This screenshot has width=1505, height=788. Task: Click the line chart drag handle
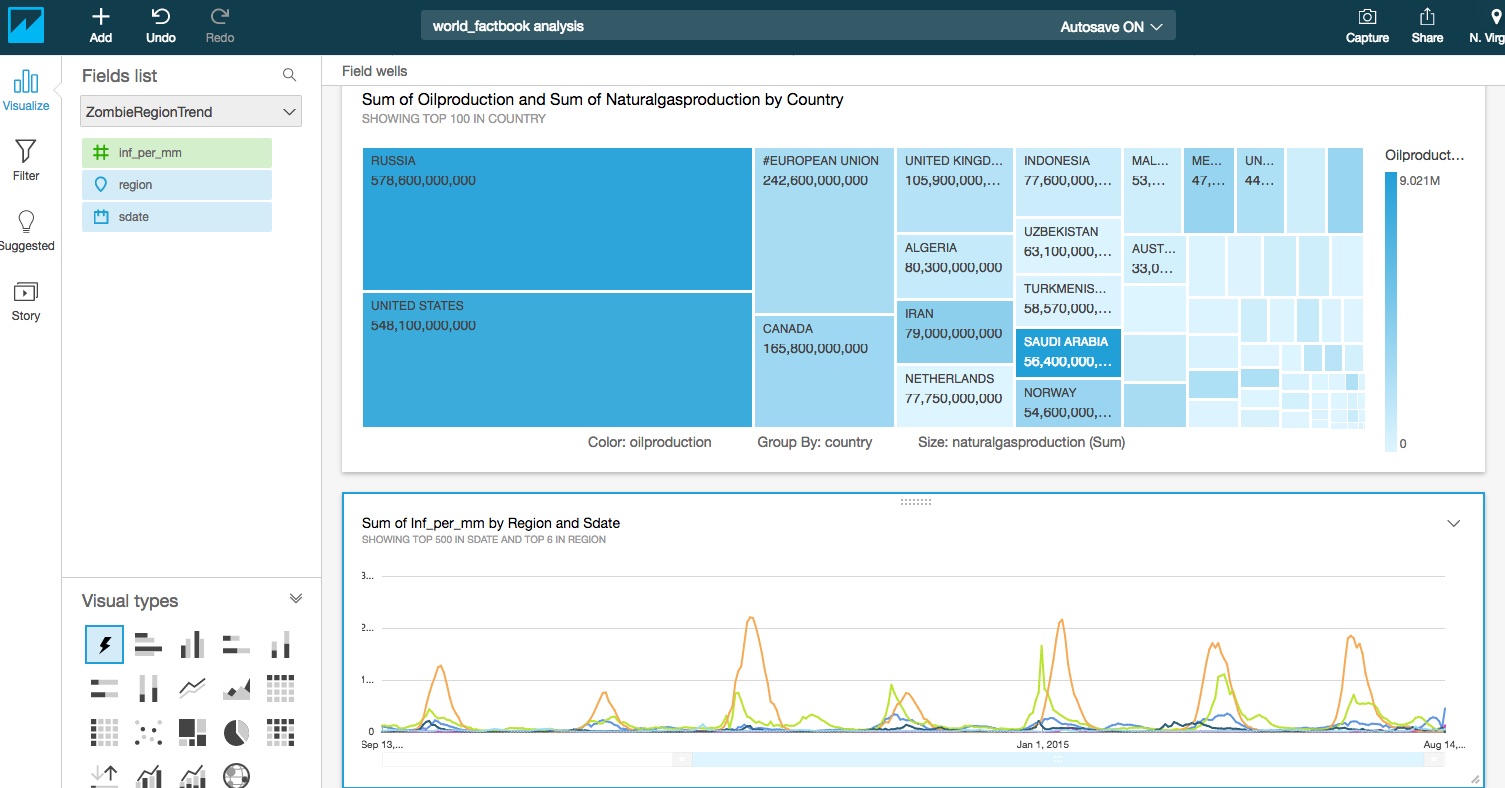pos(915,501)
